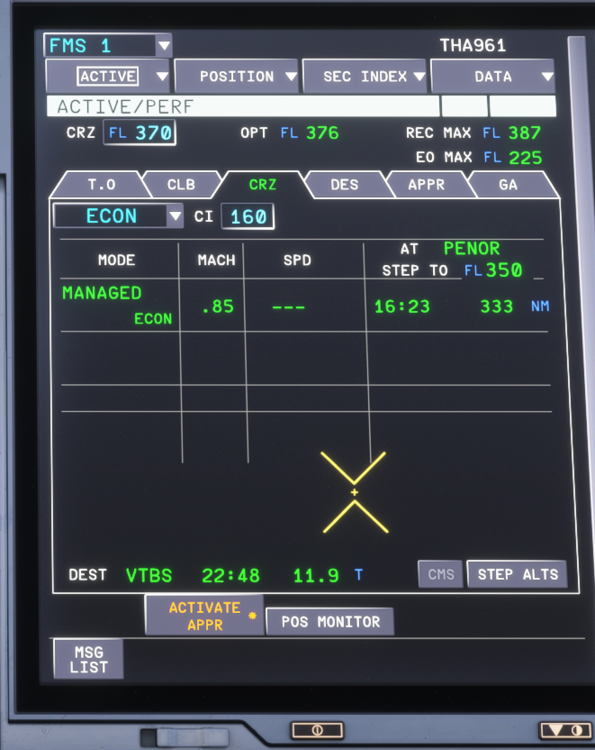Open the MSG LIST

[x=88, y=659]
